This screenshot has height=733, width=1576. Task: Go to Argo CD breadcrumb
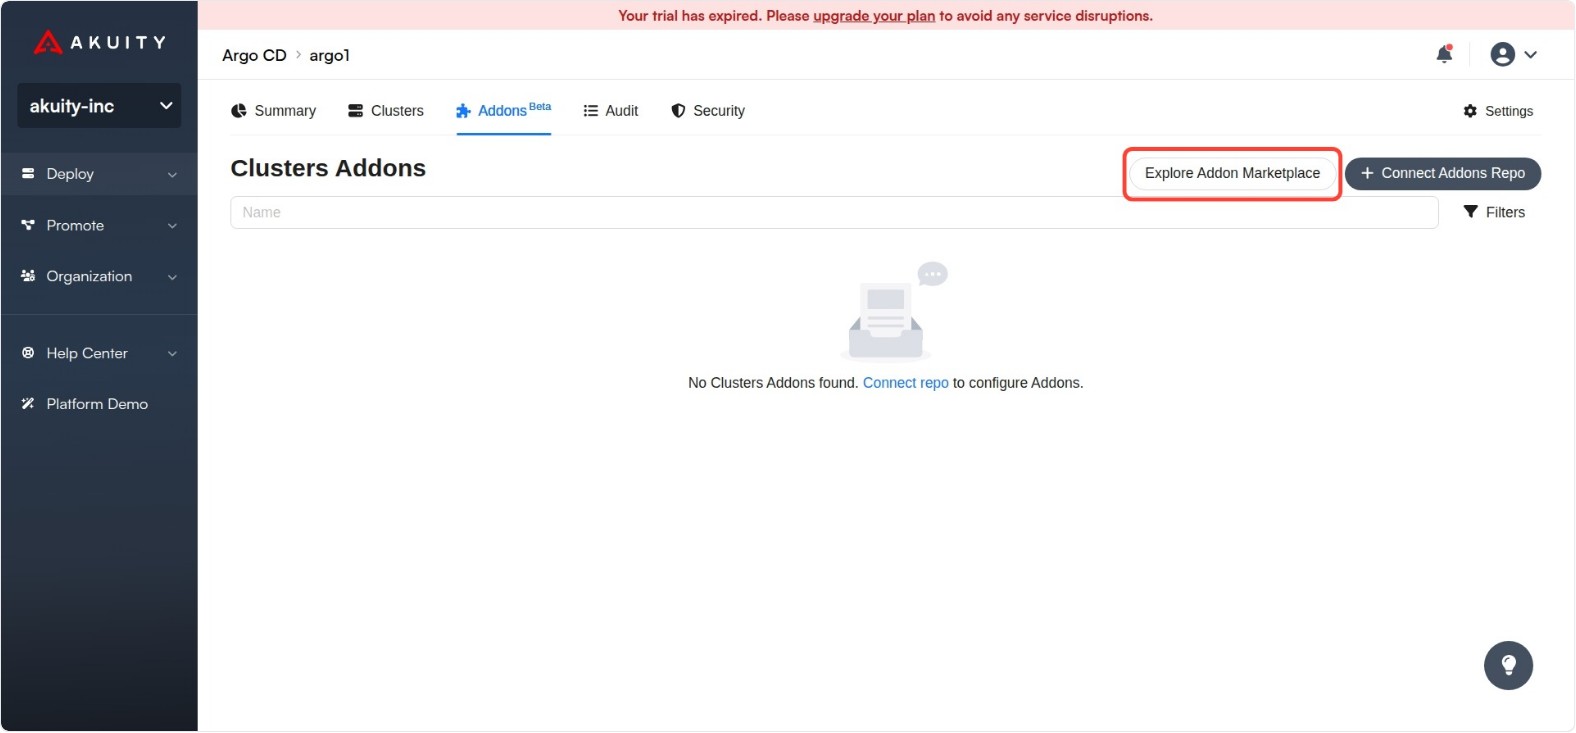(x=254, y=55)
